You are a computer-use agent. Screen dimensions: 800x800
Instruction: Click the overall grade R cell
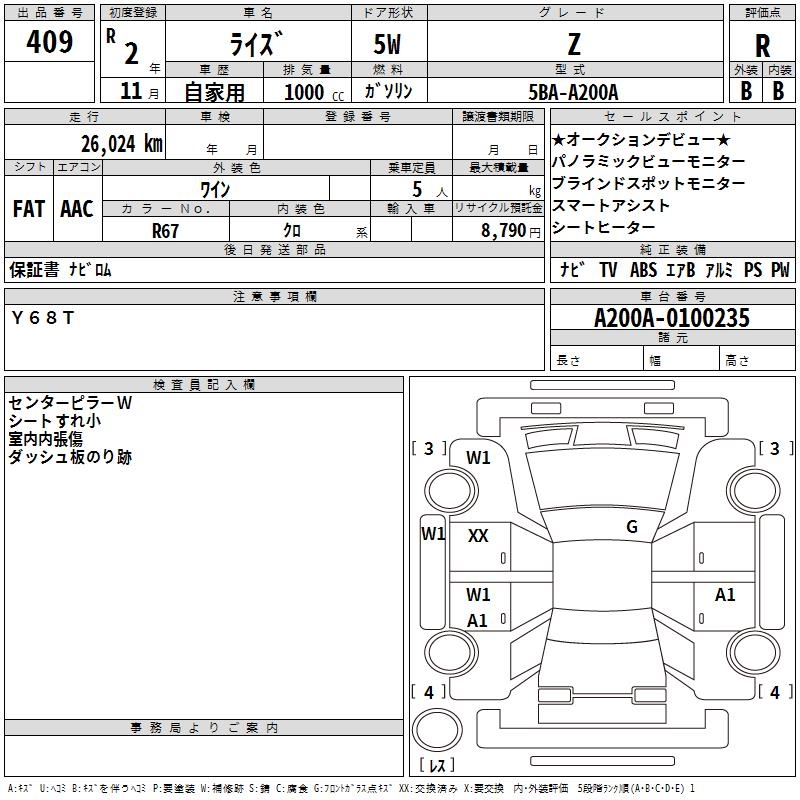tap(762, 46)
